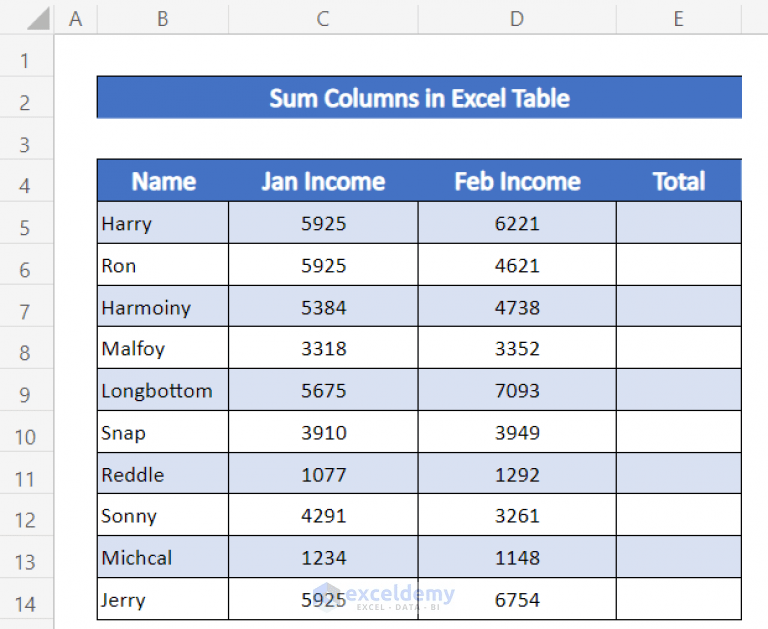Select column B header
Image resolution: width=768 pixels, height=629 pixels.
(163, 19)
